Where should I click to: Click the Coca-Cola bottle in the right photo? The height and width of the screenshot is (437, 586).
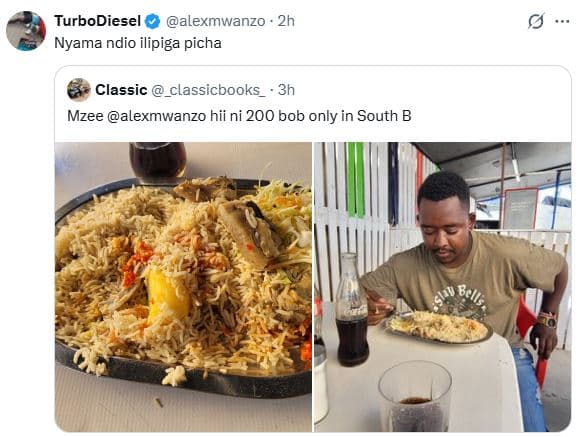click(x=351, y=310)
